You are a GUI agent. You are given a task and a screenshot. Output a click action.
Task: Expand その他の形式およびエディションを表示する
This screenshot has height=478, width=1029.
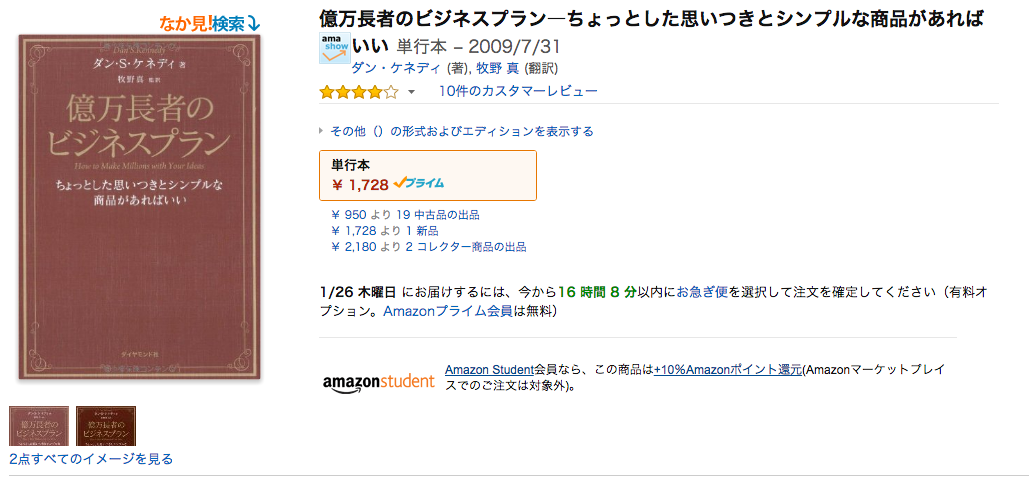pyautogui.click(x=457, y=131)
